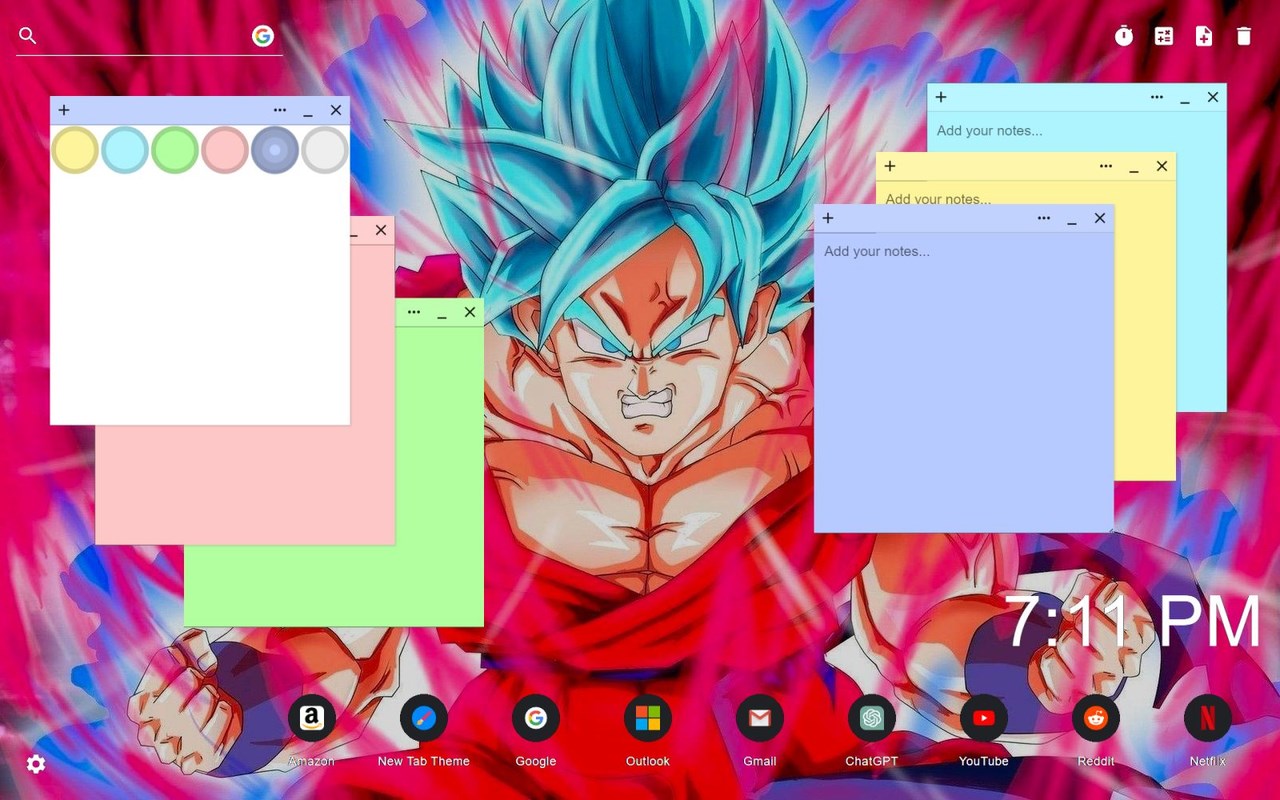The height and width of the screenshot is (800, 1280).
Task: Delete notes with trash icon
Action: [1244, 36]
